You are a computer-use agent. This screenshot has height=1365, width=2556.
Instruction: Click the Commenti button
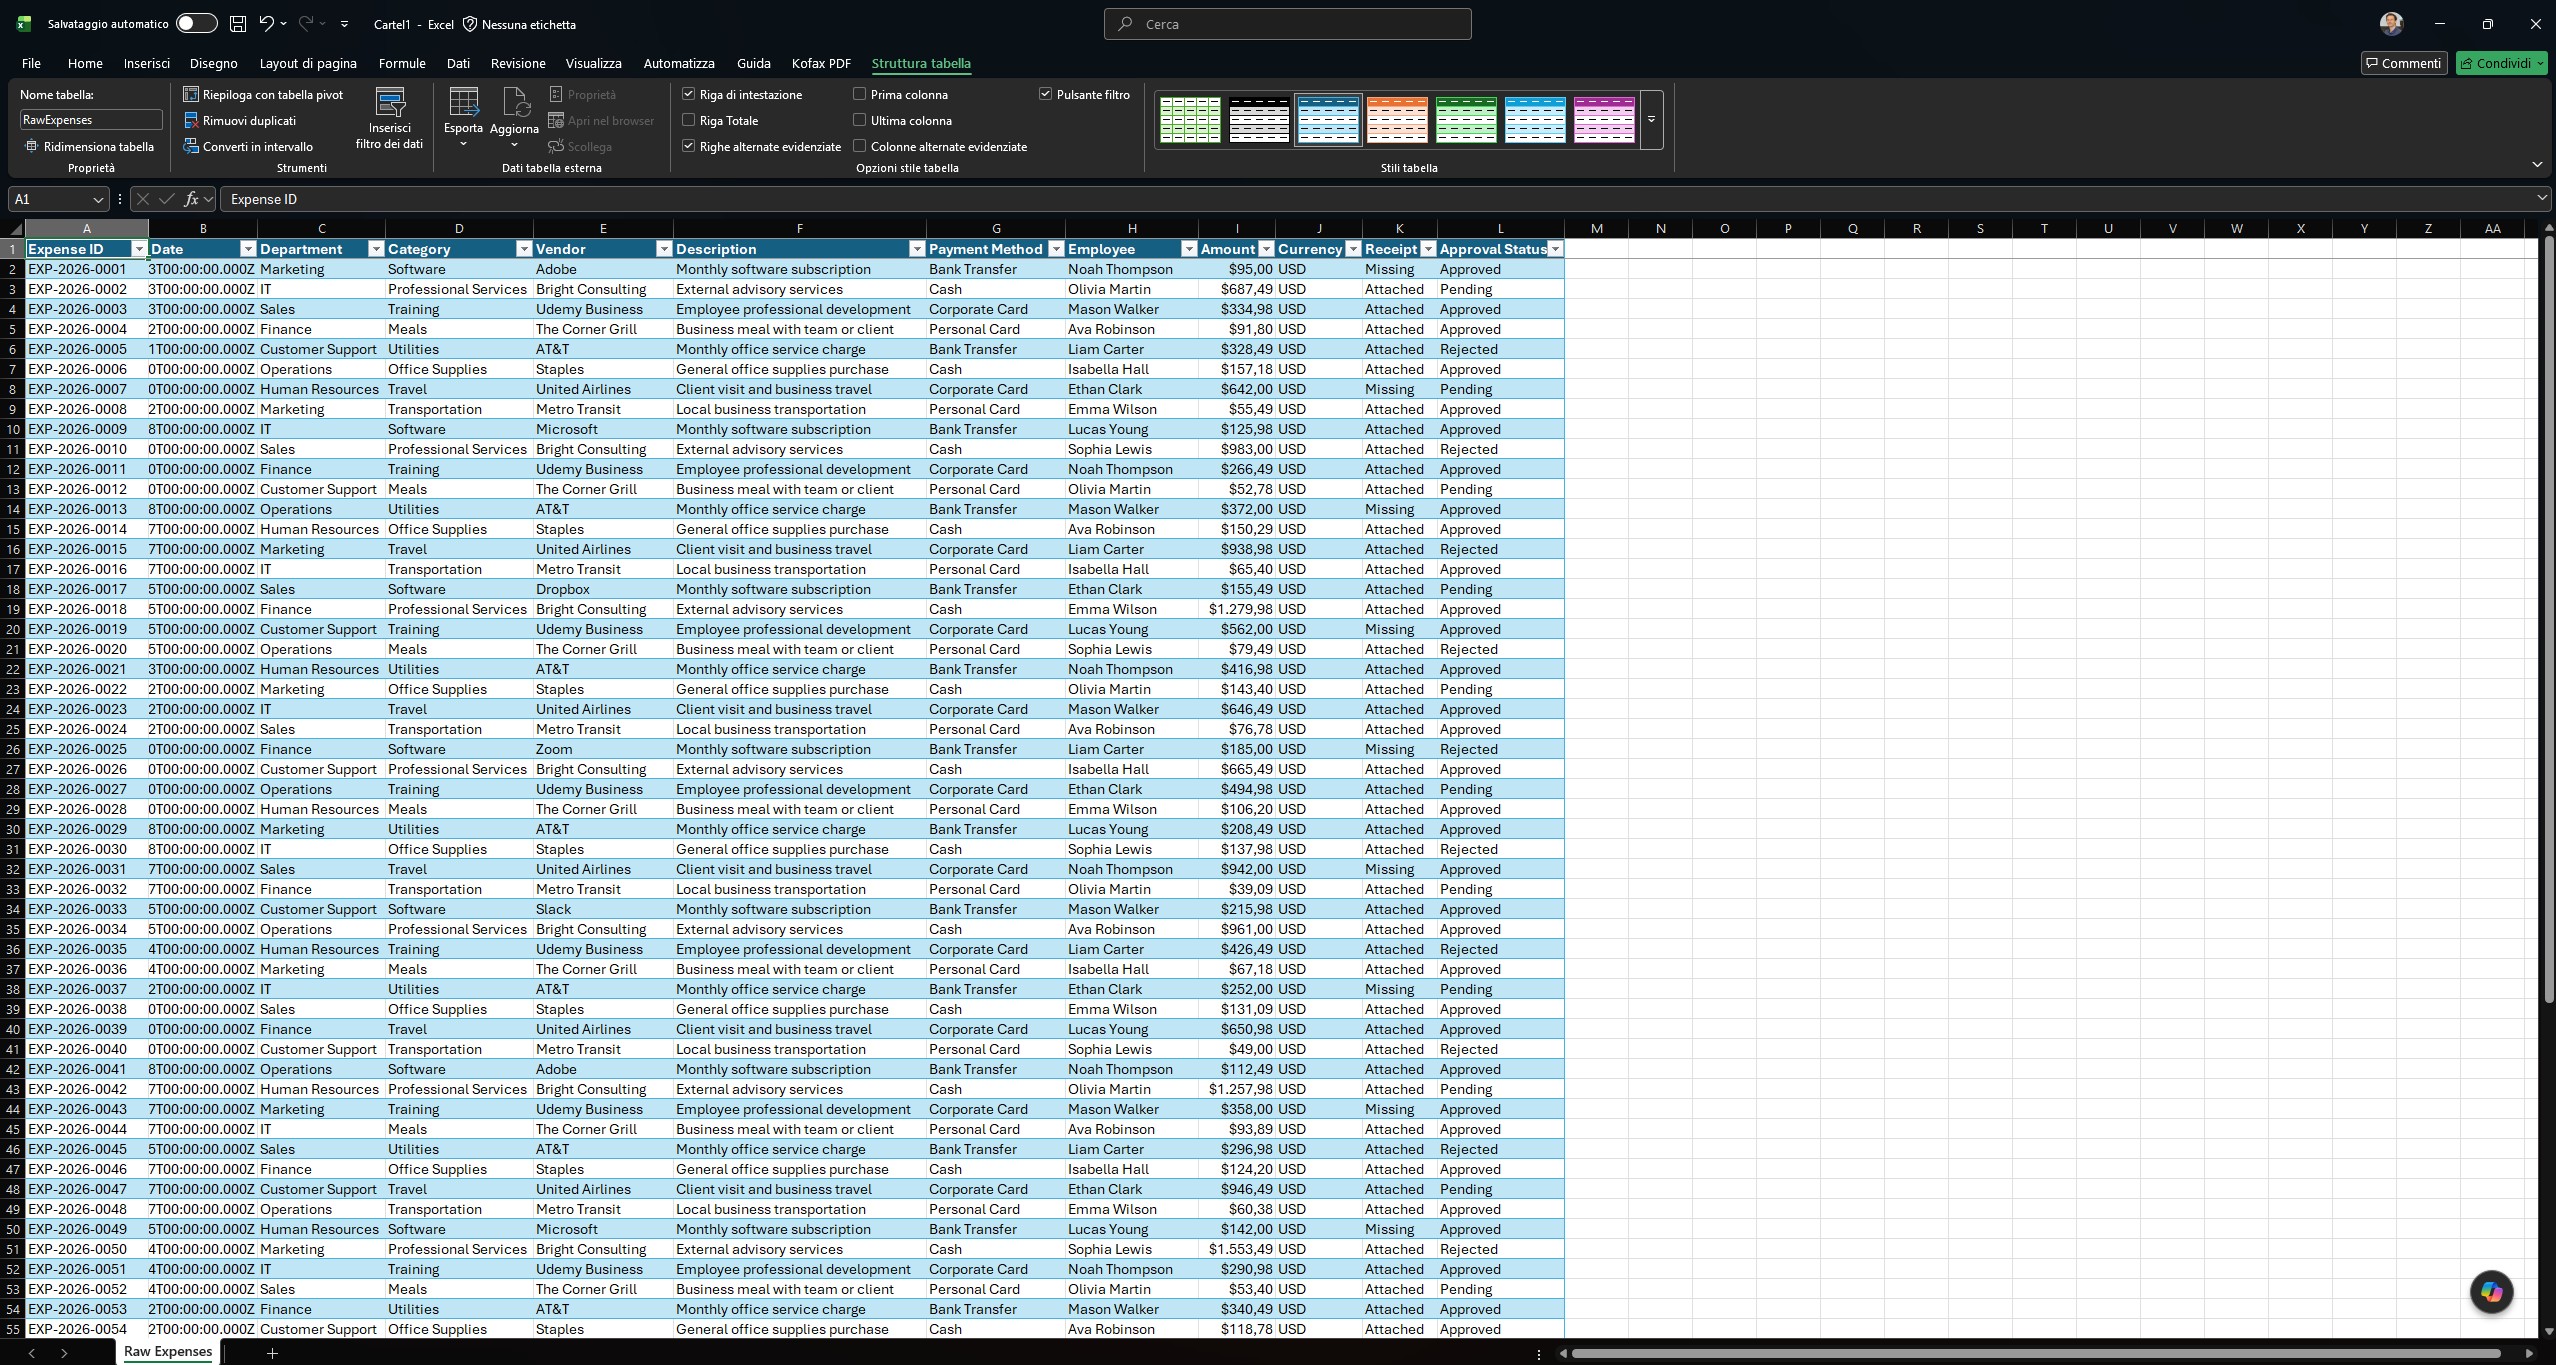click(x=2403, y=63)
